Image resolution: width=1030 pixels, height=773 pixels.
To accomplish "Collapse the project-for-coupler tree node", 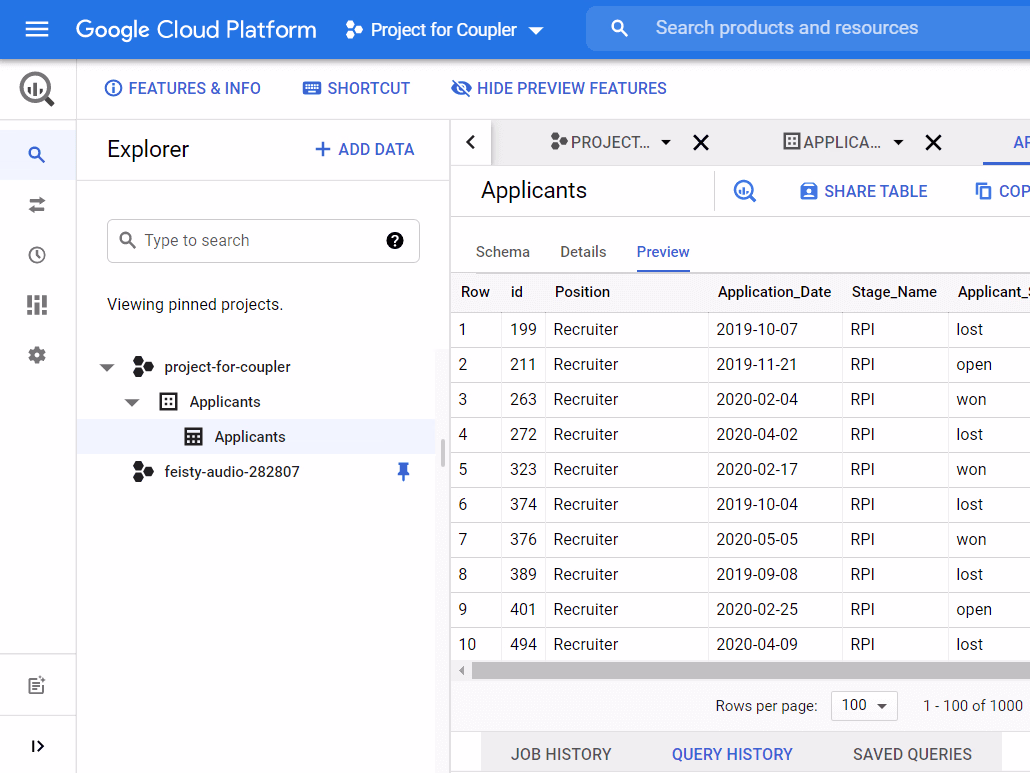I will (107, 367).
